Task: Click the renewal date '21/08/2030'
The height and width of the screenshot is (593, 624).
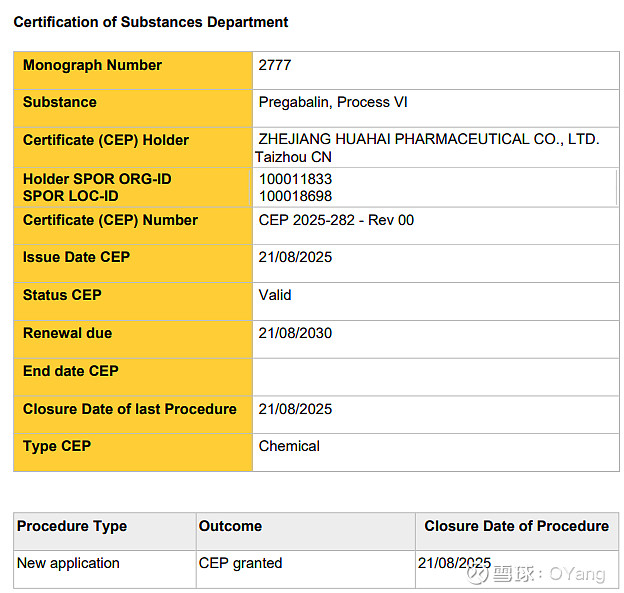Action: [295, 333]
